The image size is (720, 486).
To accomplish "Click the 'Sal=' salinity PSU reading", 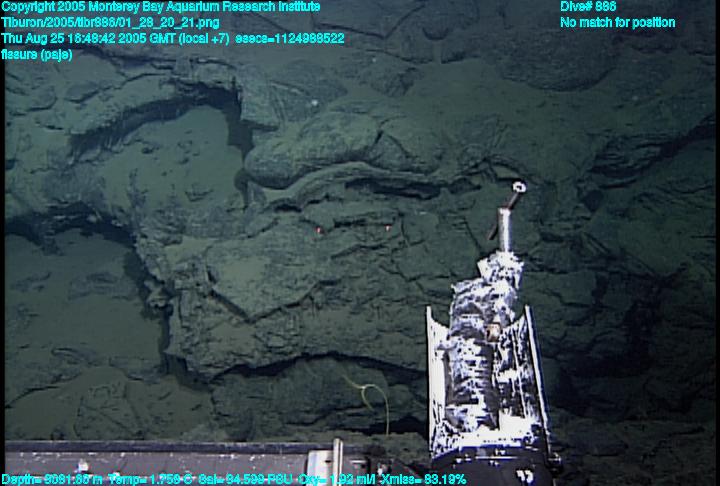I will click(x=246, y=480).
